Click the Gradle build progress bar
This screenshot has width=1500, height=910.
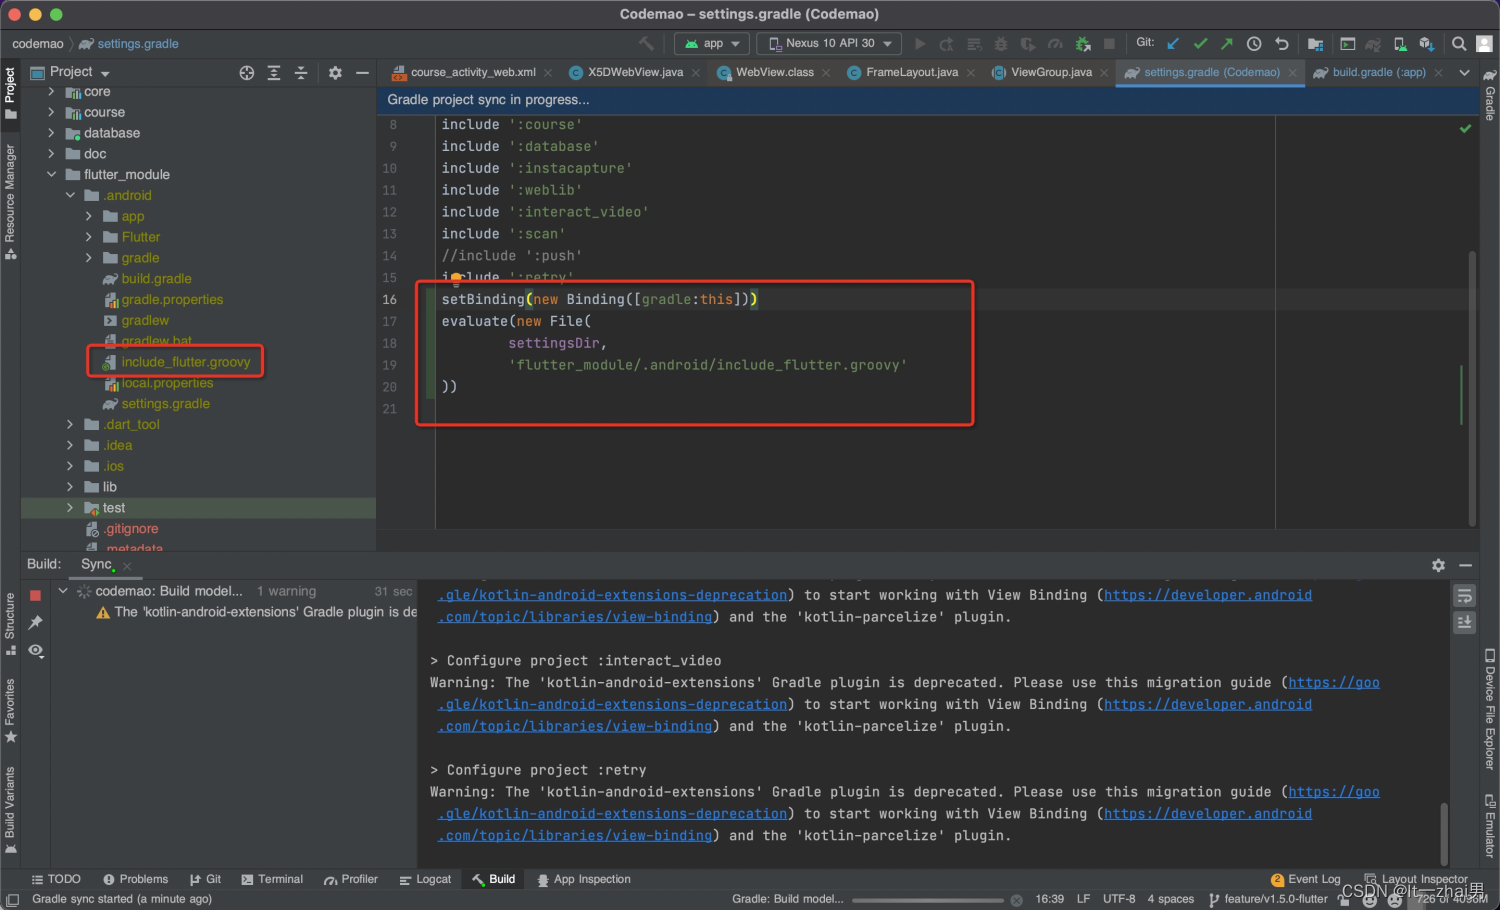point(927,900)
